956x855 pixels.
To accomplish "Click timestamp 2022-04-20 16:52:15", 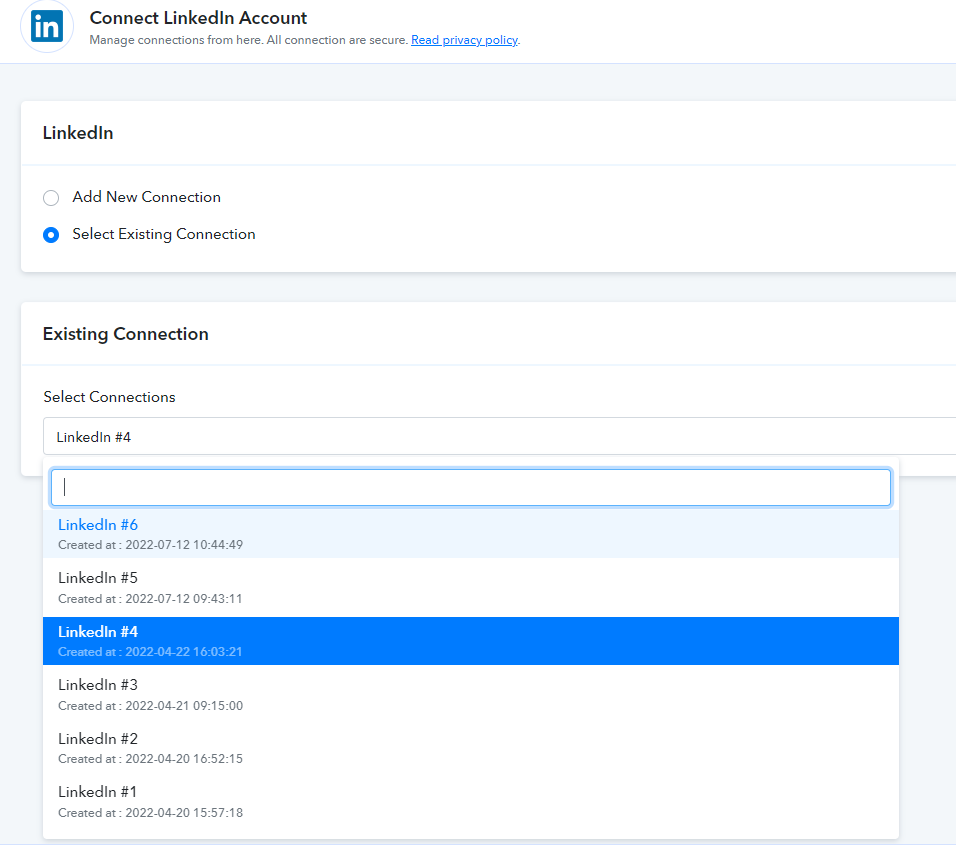I will click(184, 759).
